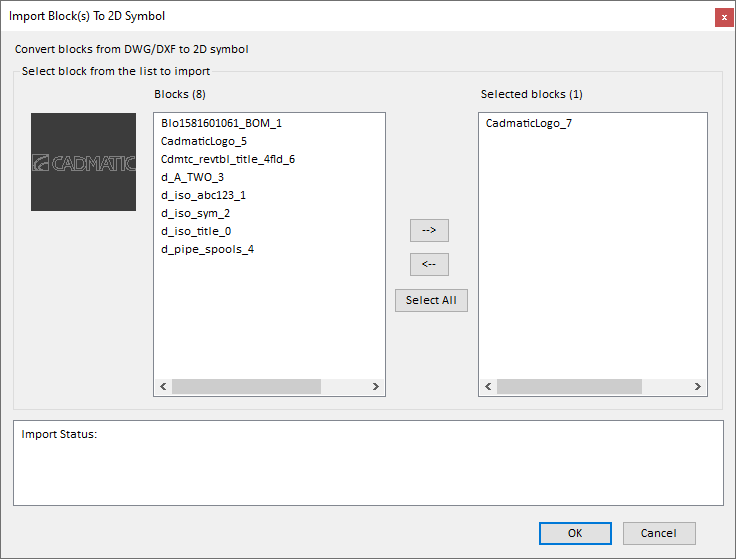
Task: Select d_A_TWO_3 from the list
Action: point(192,177)
